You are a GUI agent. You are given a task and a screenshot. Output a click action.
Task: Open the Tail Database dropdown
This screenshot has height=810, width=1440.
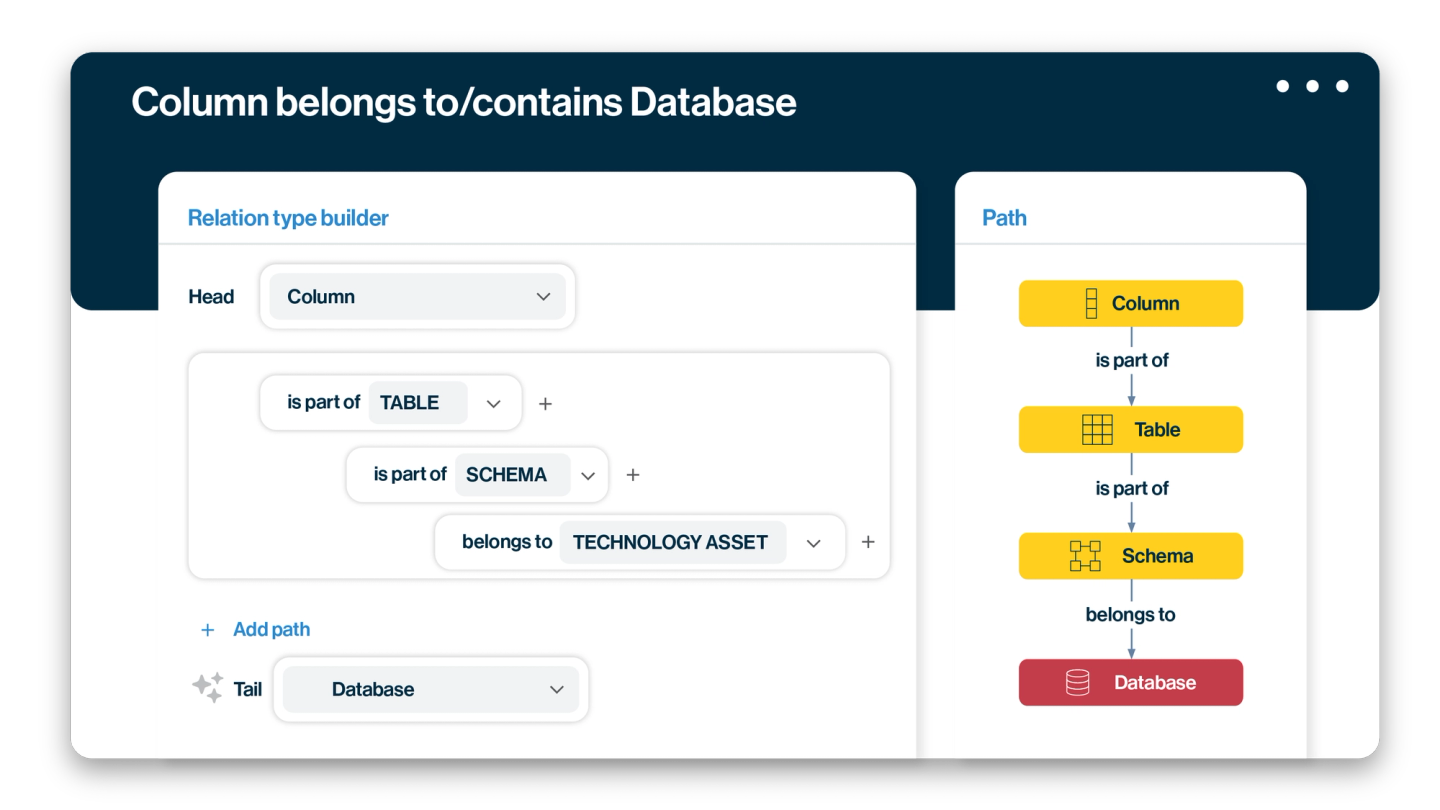(557, 689)
